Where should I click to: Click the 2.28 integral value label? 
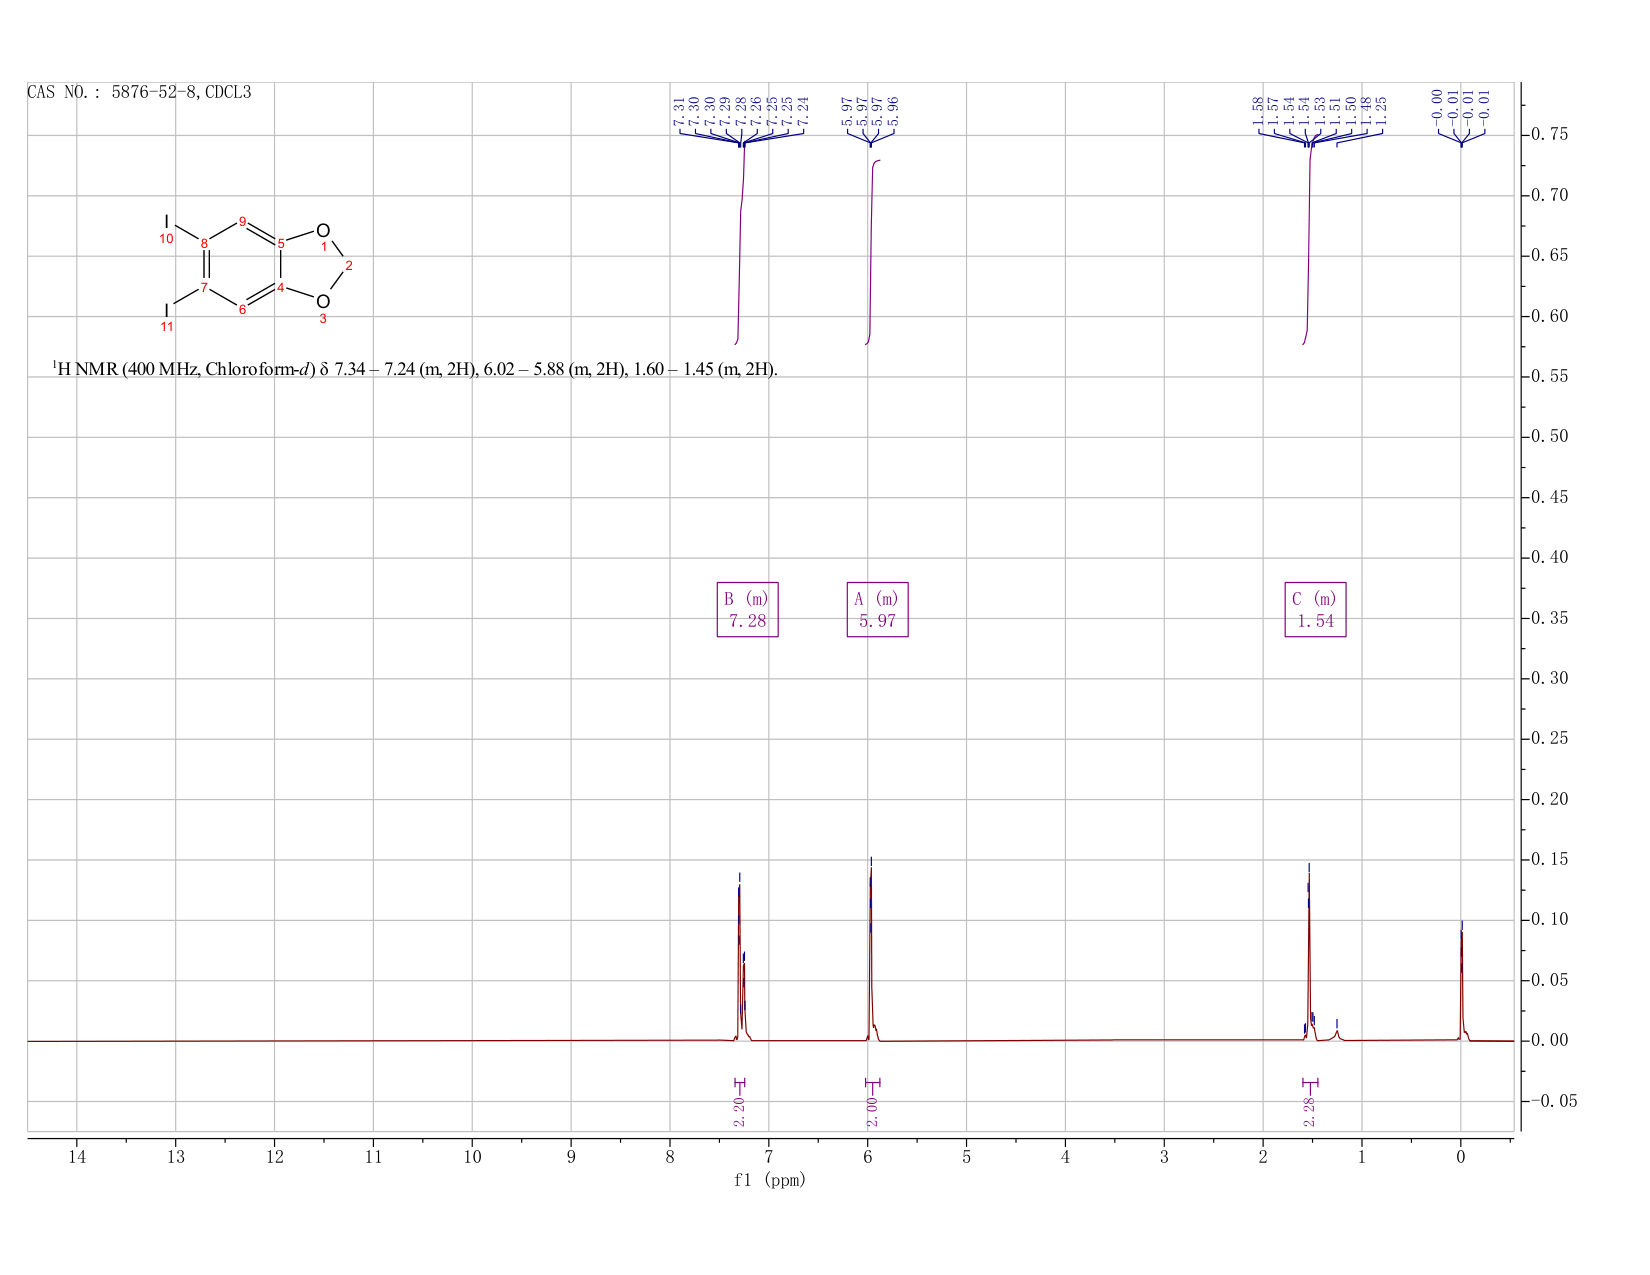tap(1309, 1111)
